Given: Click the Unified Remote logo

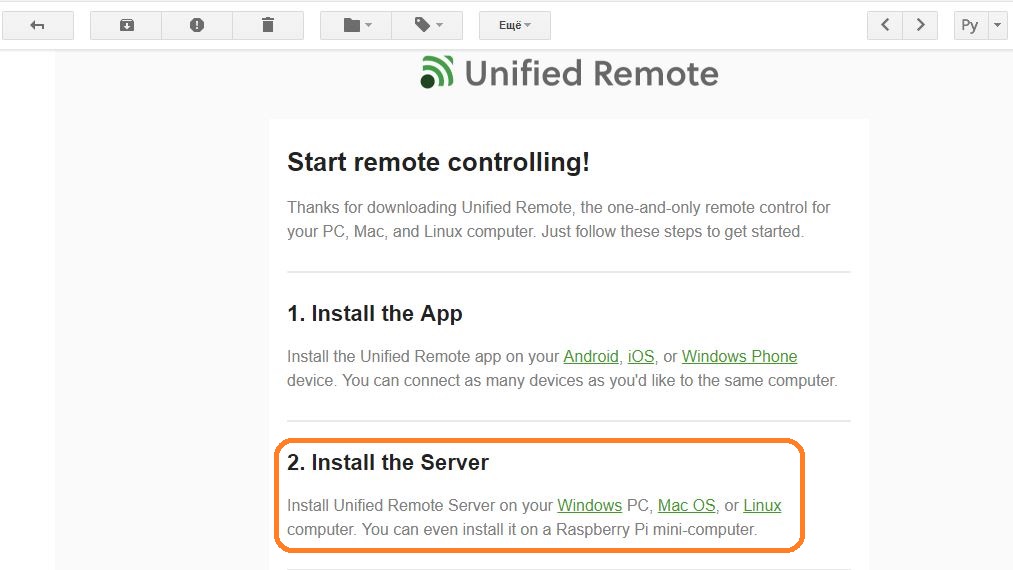Looking at the screenshot, I should pyautogui.click(x=569, y=72).
